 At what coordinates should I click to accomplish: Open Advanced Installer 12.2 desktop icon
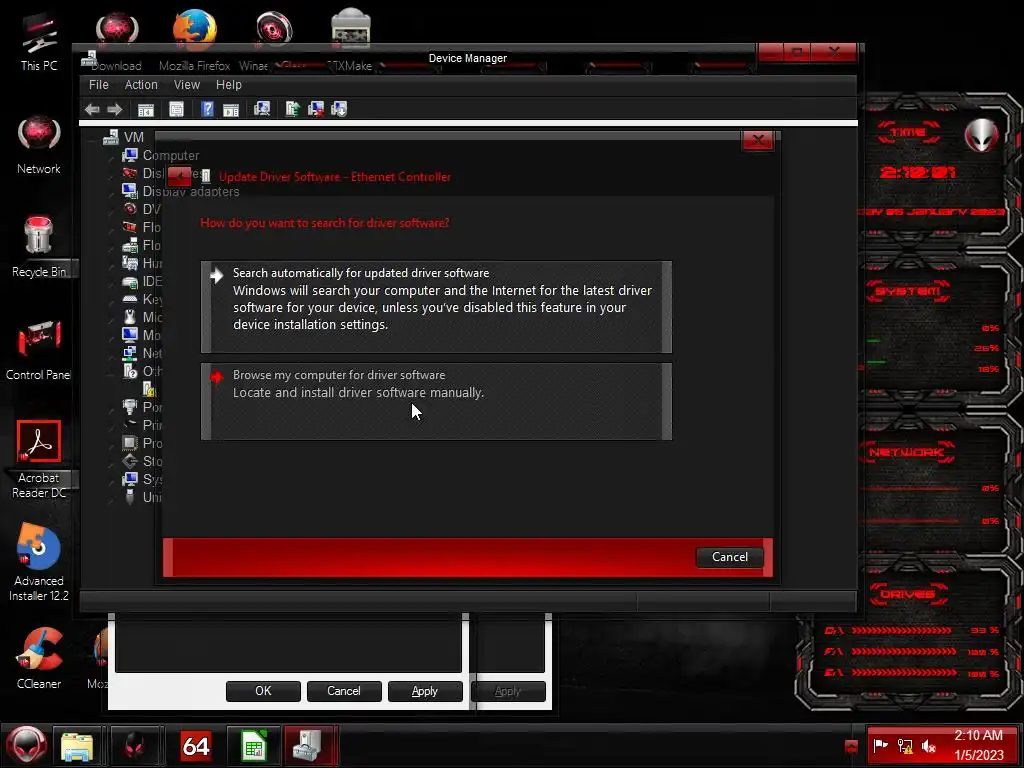point(39,562)
